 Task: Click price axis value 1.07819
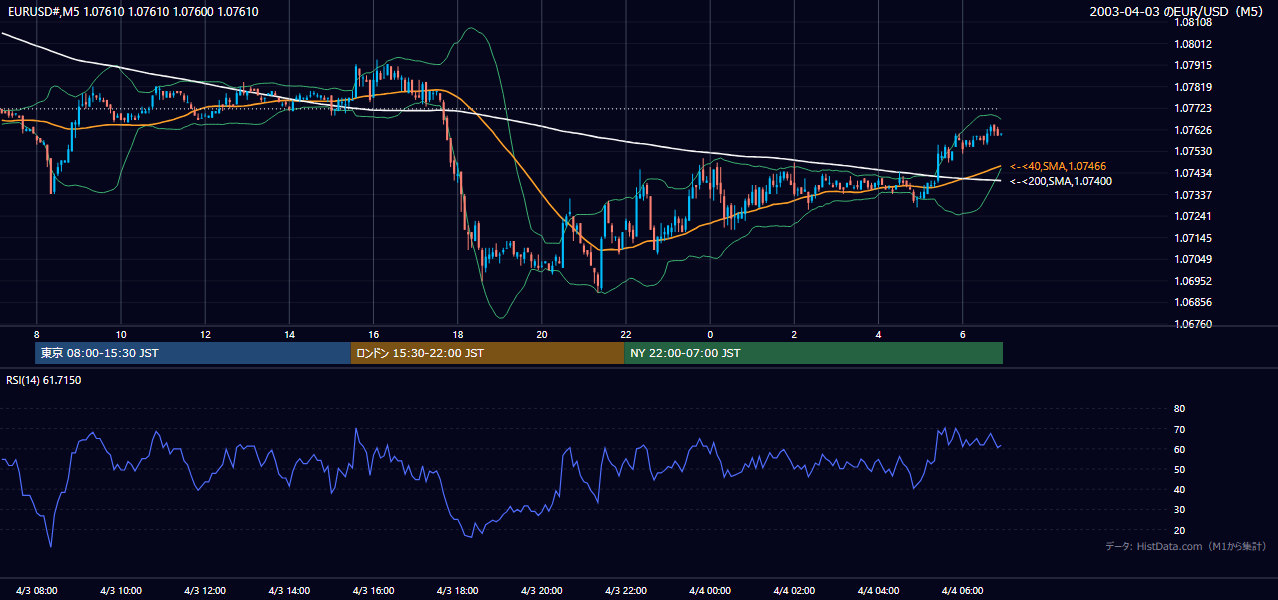coord(1192,87)
